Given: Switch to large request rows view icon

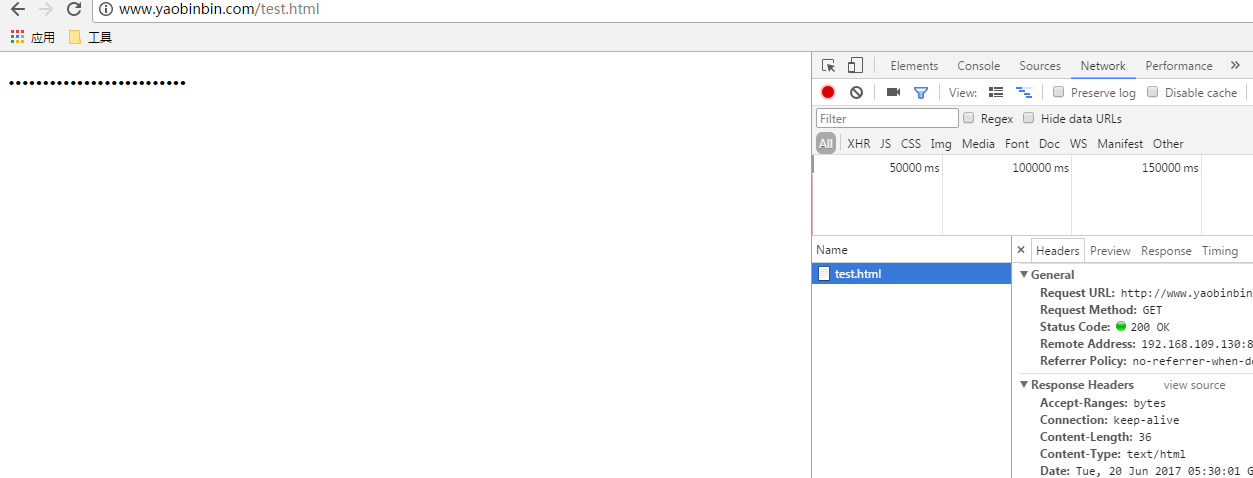Looking at the screenshot, I should click(996, 92).
